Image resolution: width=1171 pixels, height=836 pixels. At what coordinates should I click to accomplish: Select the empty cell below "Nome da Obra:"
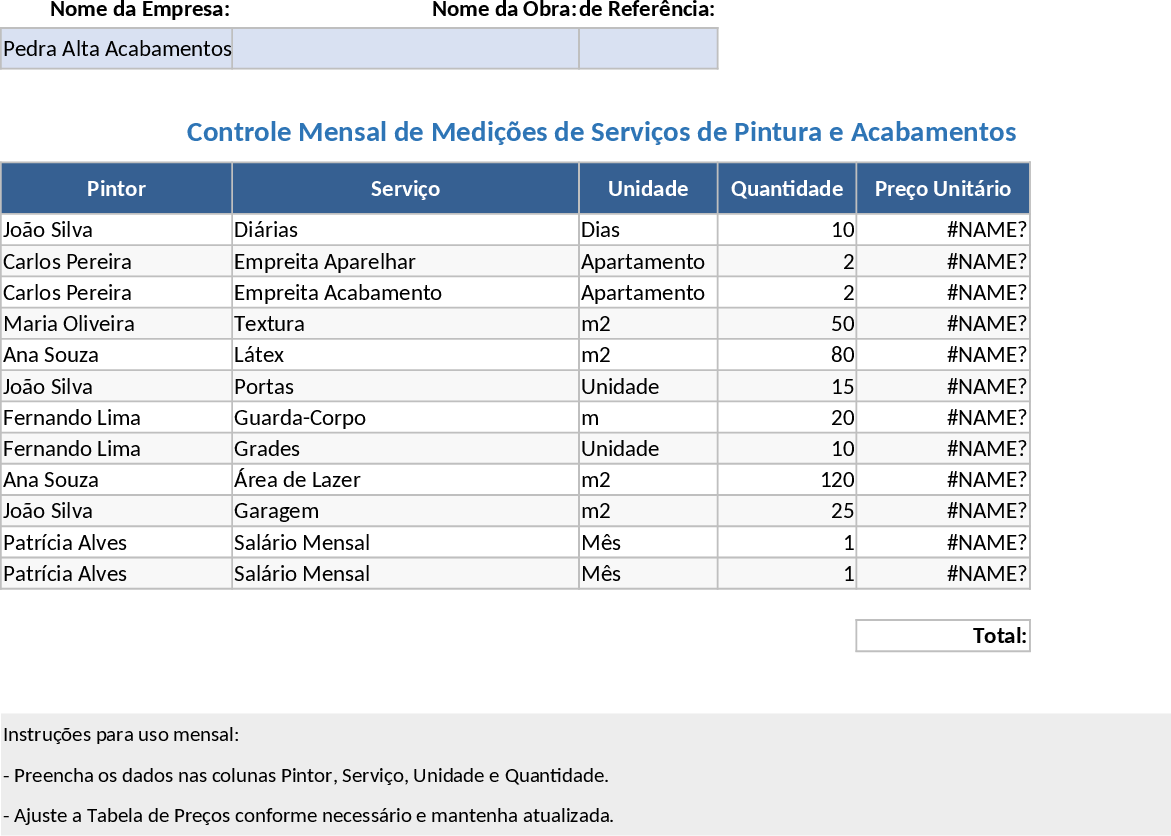pos(405,48)
